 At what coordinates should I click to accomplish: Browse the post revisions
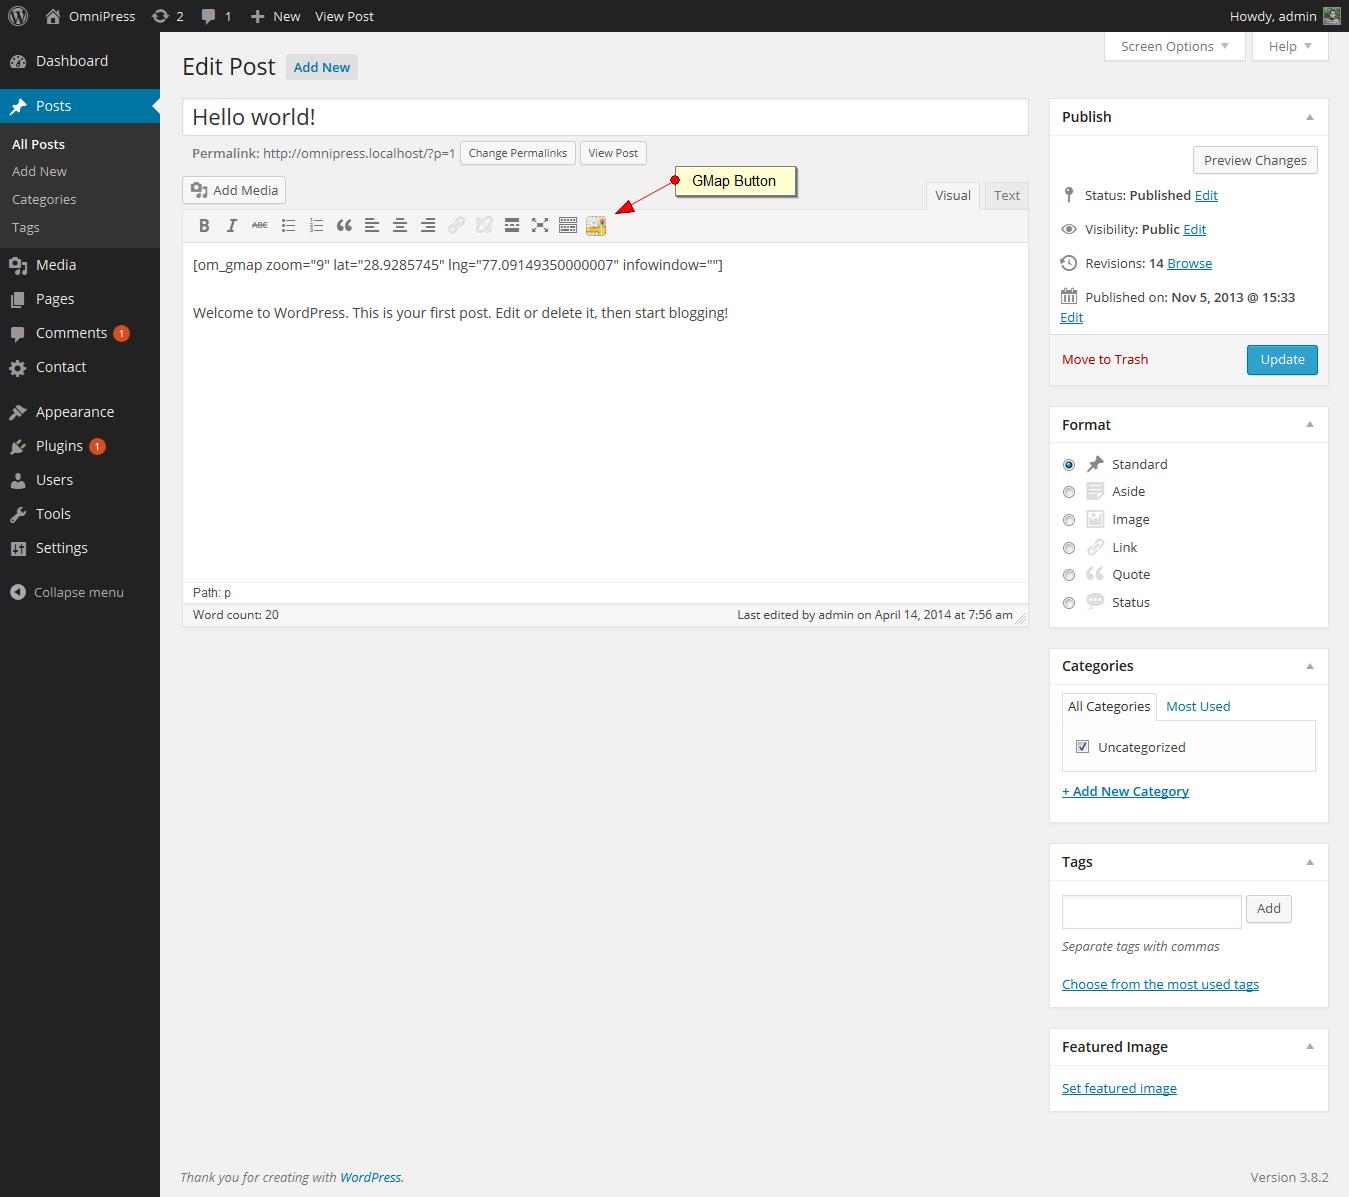[1190, 264]
